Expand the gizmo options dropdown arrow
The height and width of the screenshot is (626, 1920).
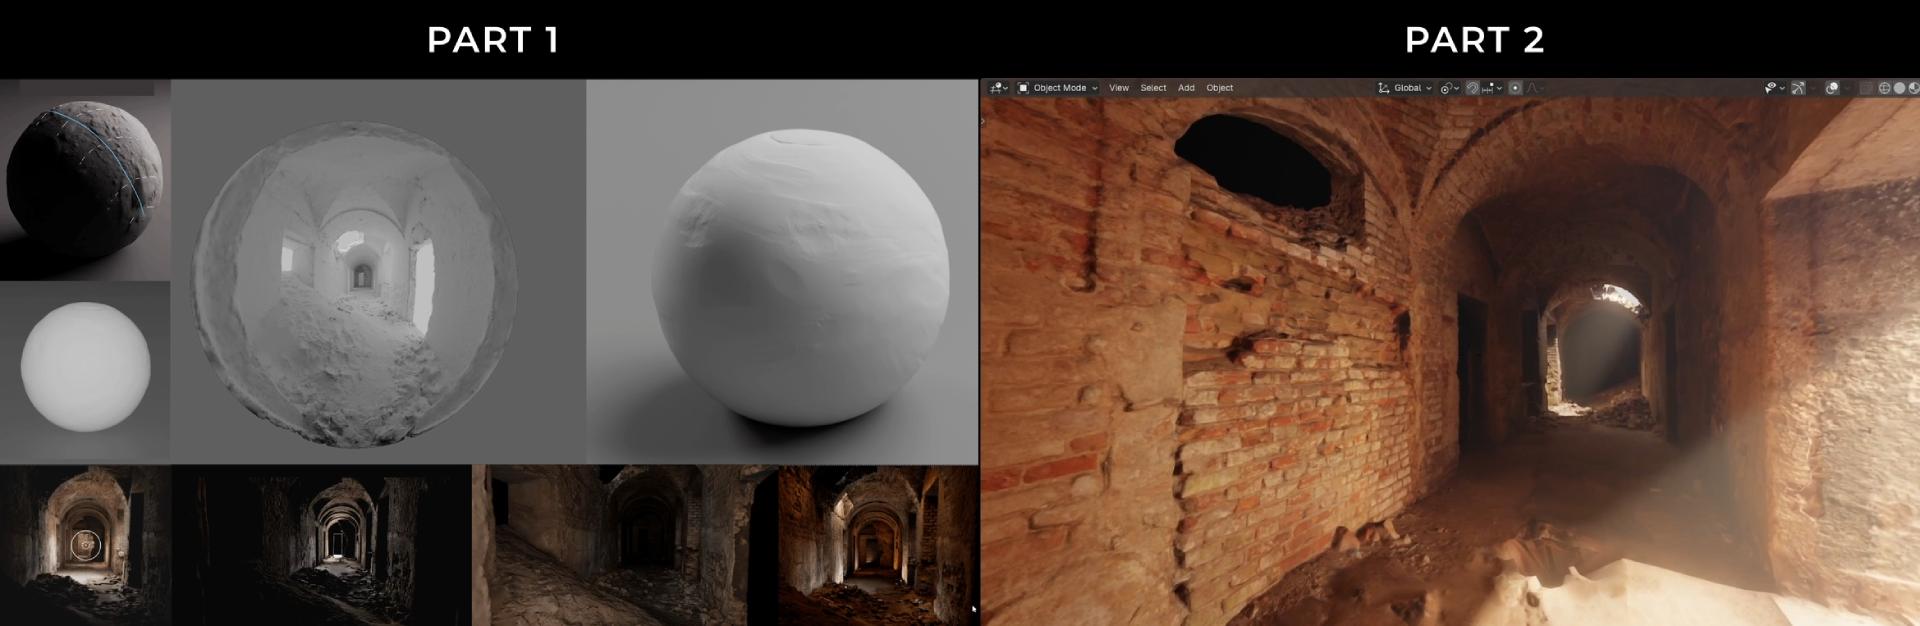point(1813,88)
